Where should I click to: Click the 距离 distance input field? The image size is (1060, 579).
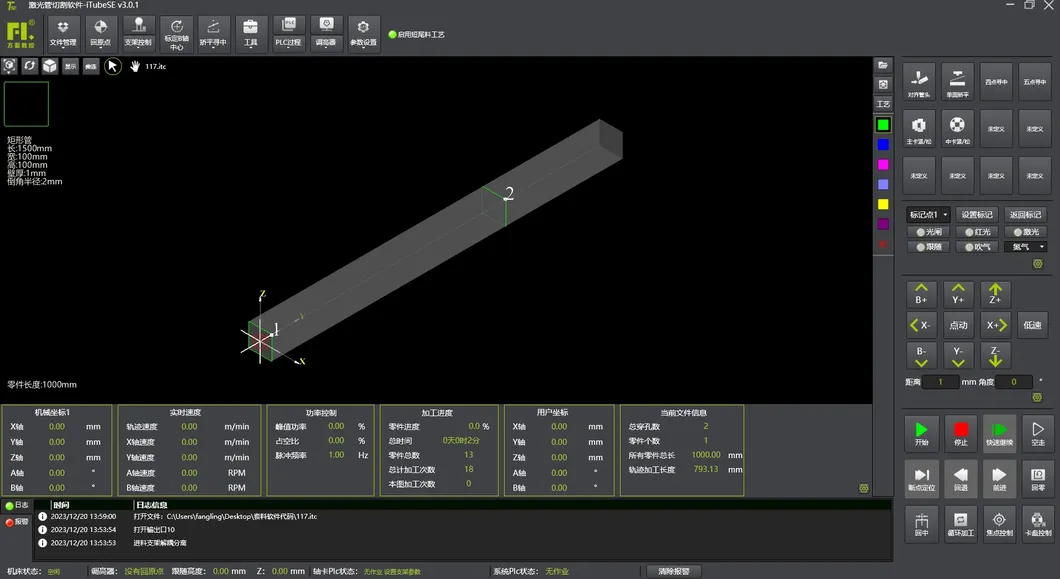pyautogui.click(x=940, y=382)
